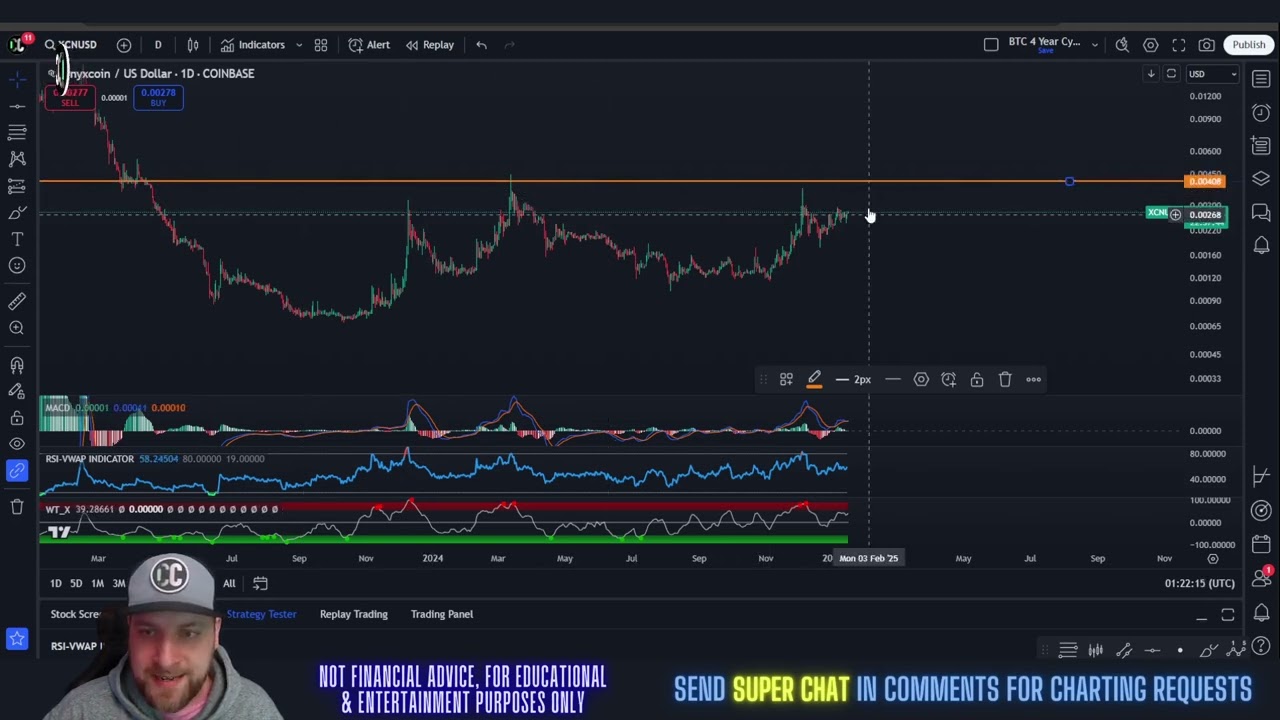Image resolution: width=1280 pixels, height=720 pixels.
Task: Open go to date calendar icon
Action: 260,583
